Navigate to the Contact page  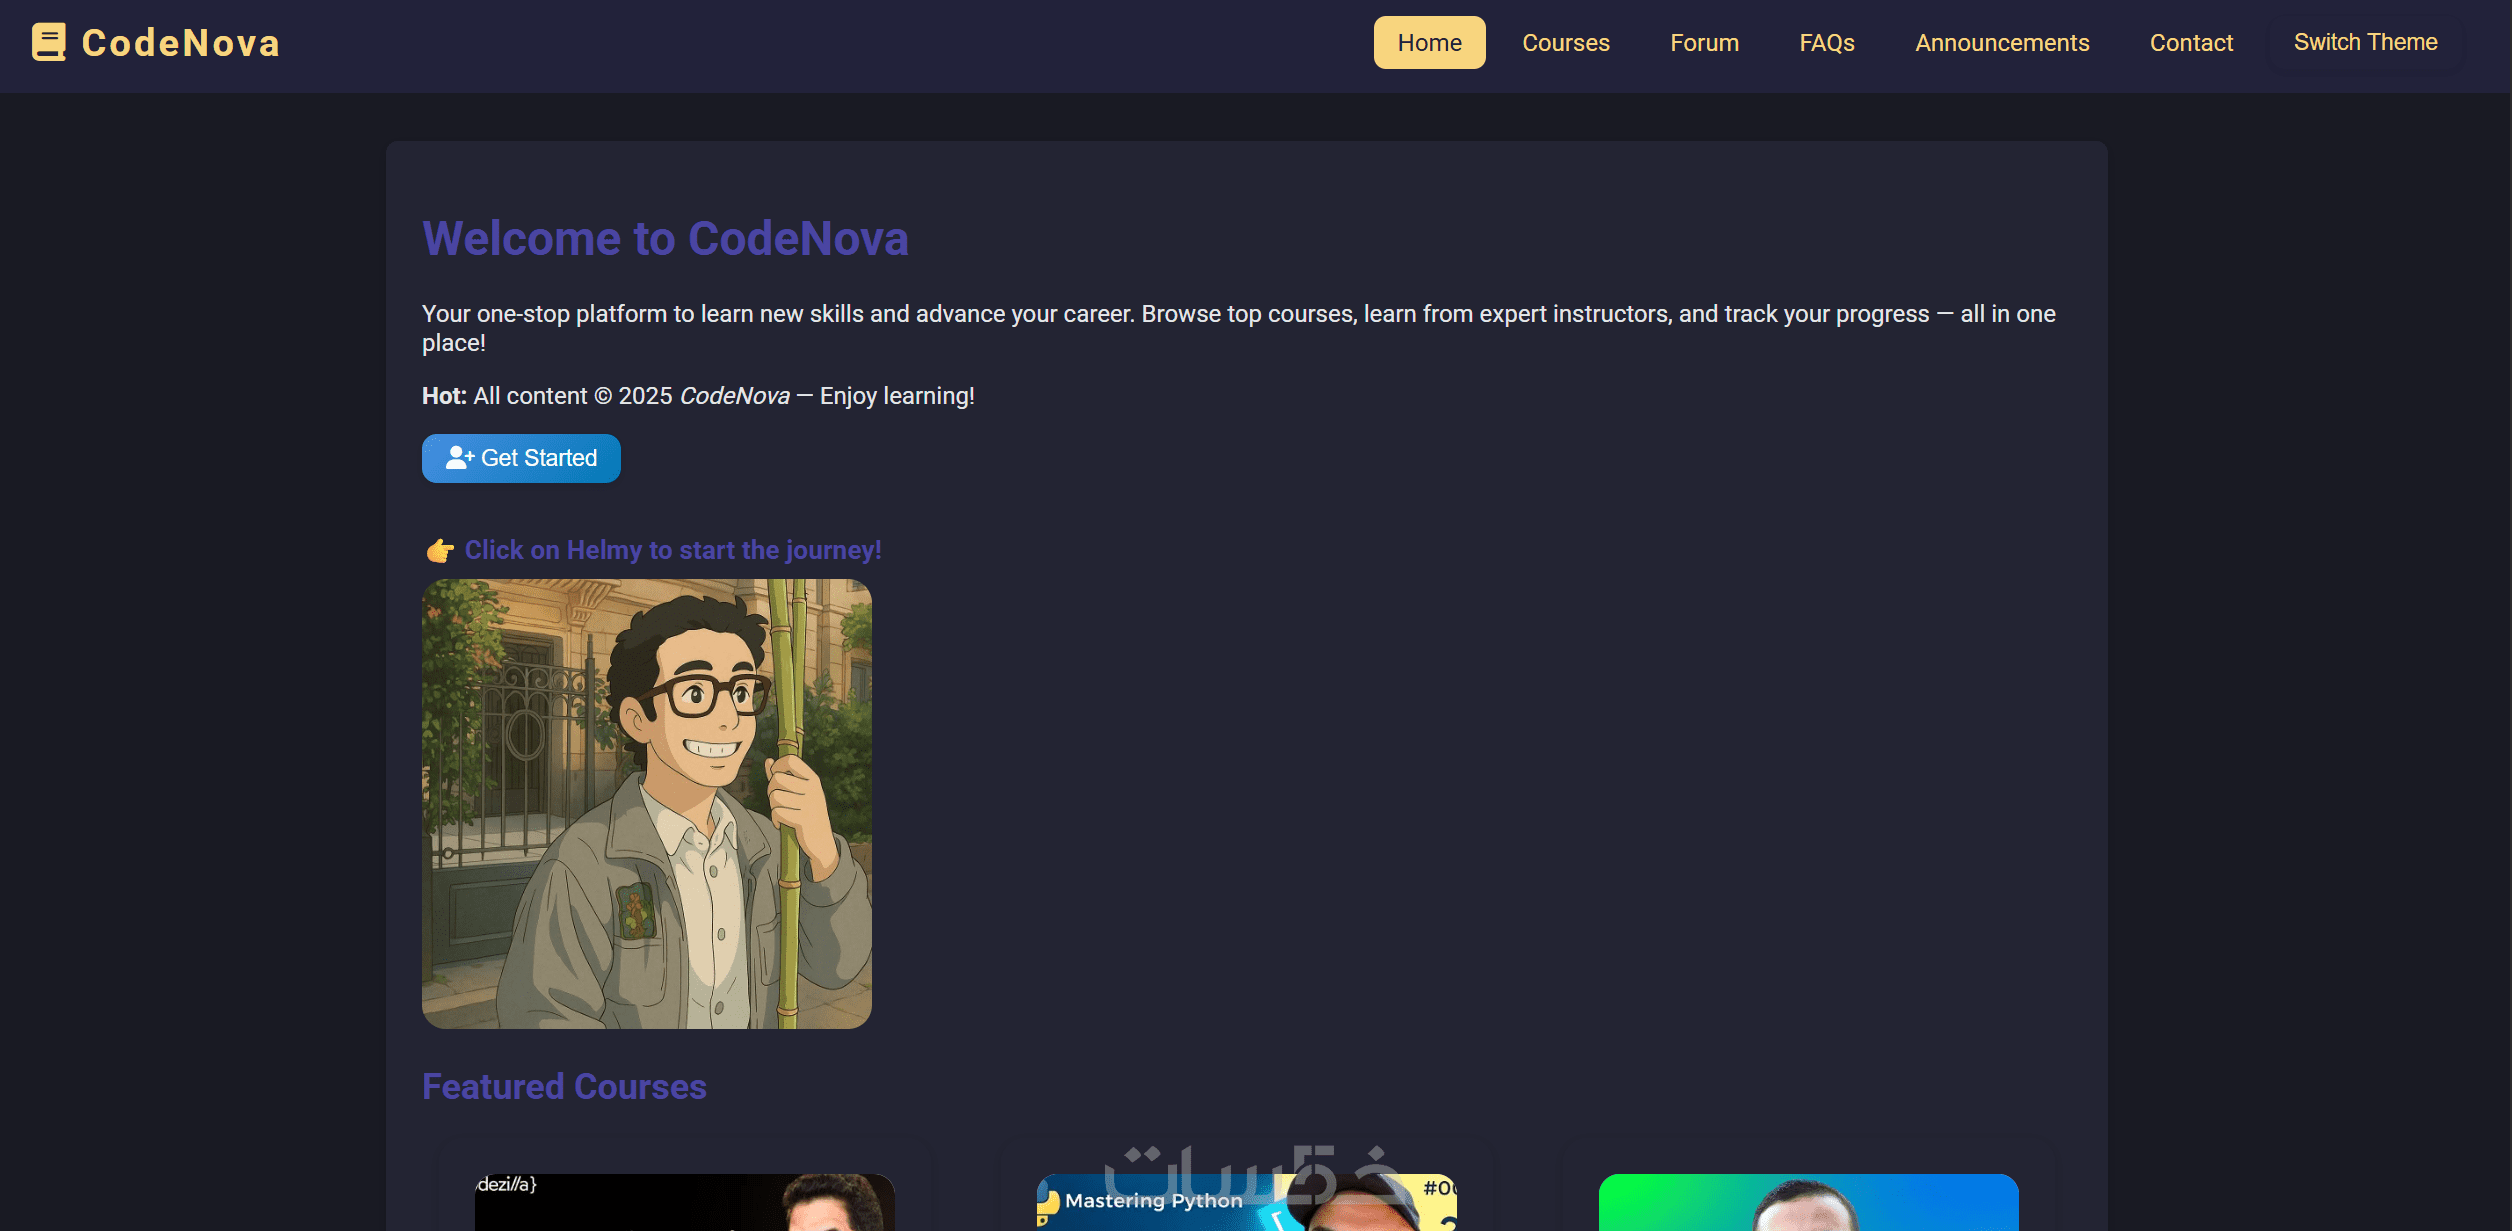pos(2191,43)
